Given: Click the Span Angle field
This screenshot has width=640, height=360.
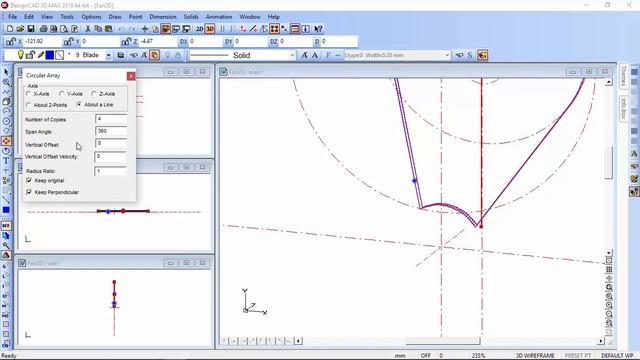Looking at the screenshot, I should (111, 131).
